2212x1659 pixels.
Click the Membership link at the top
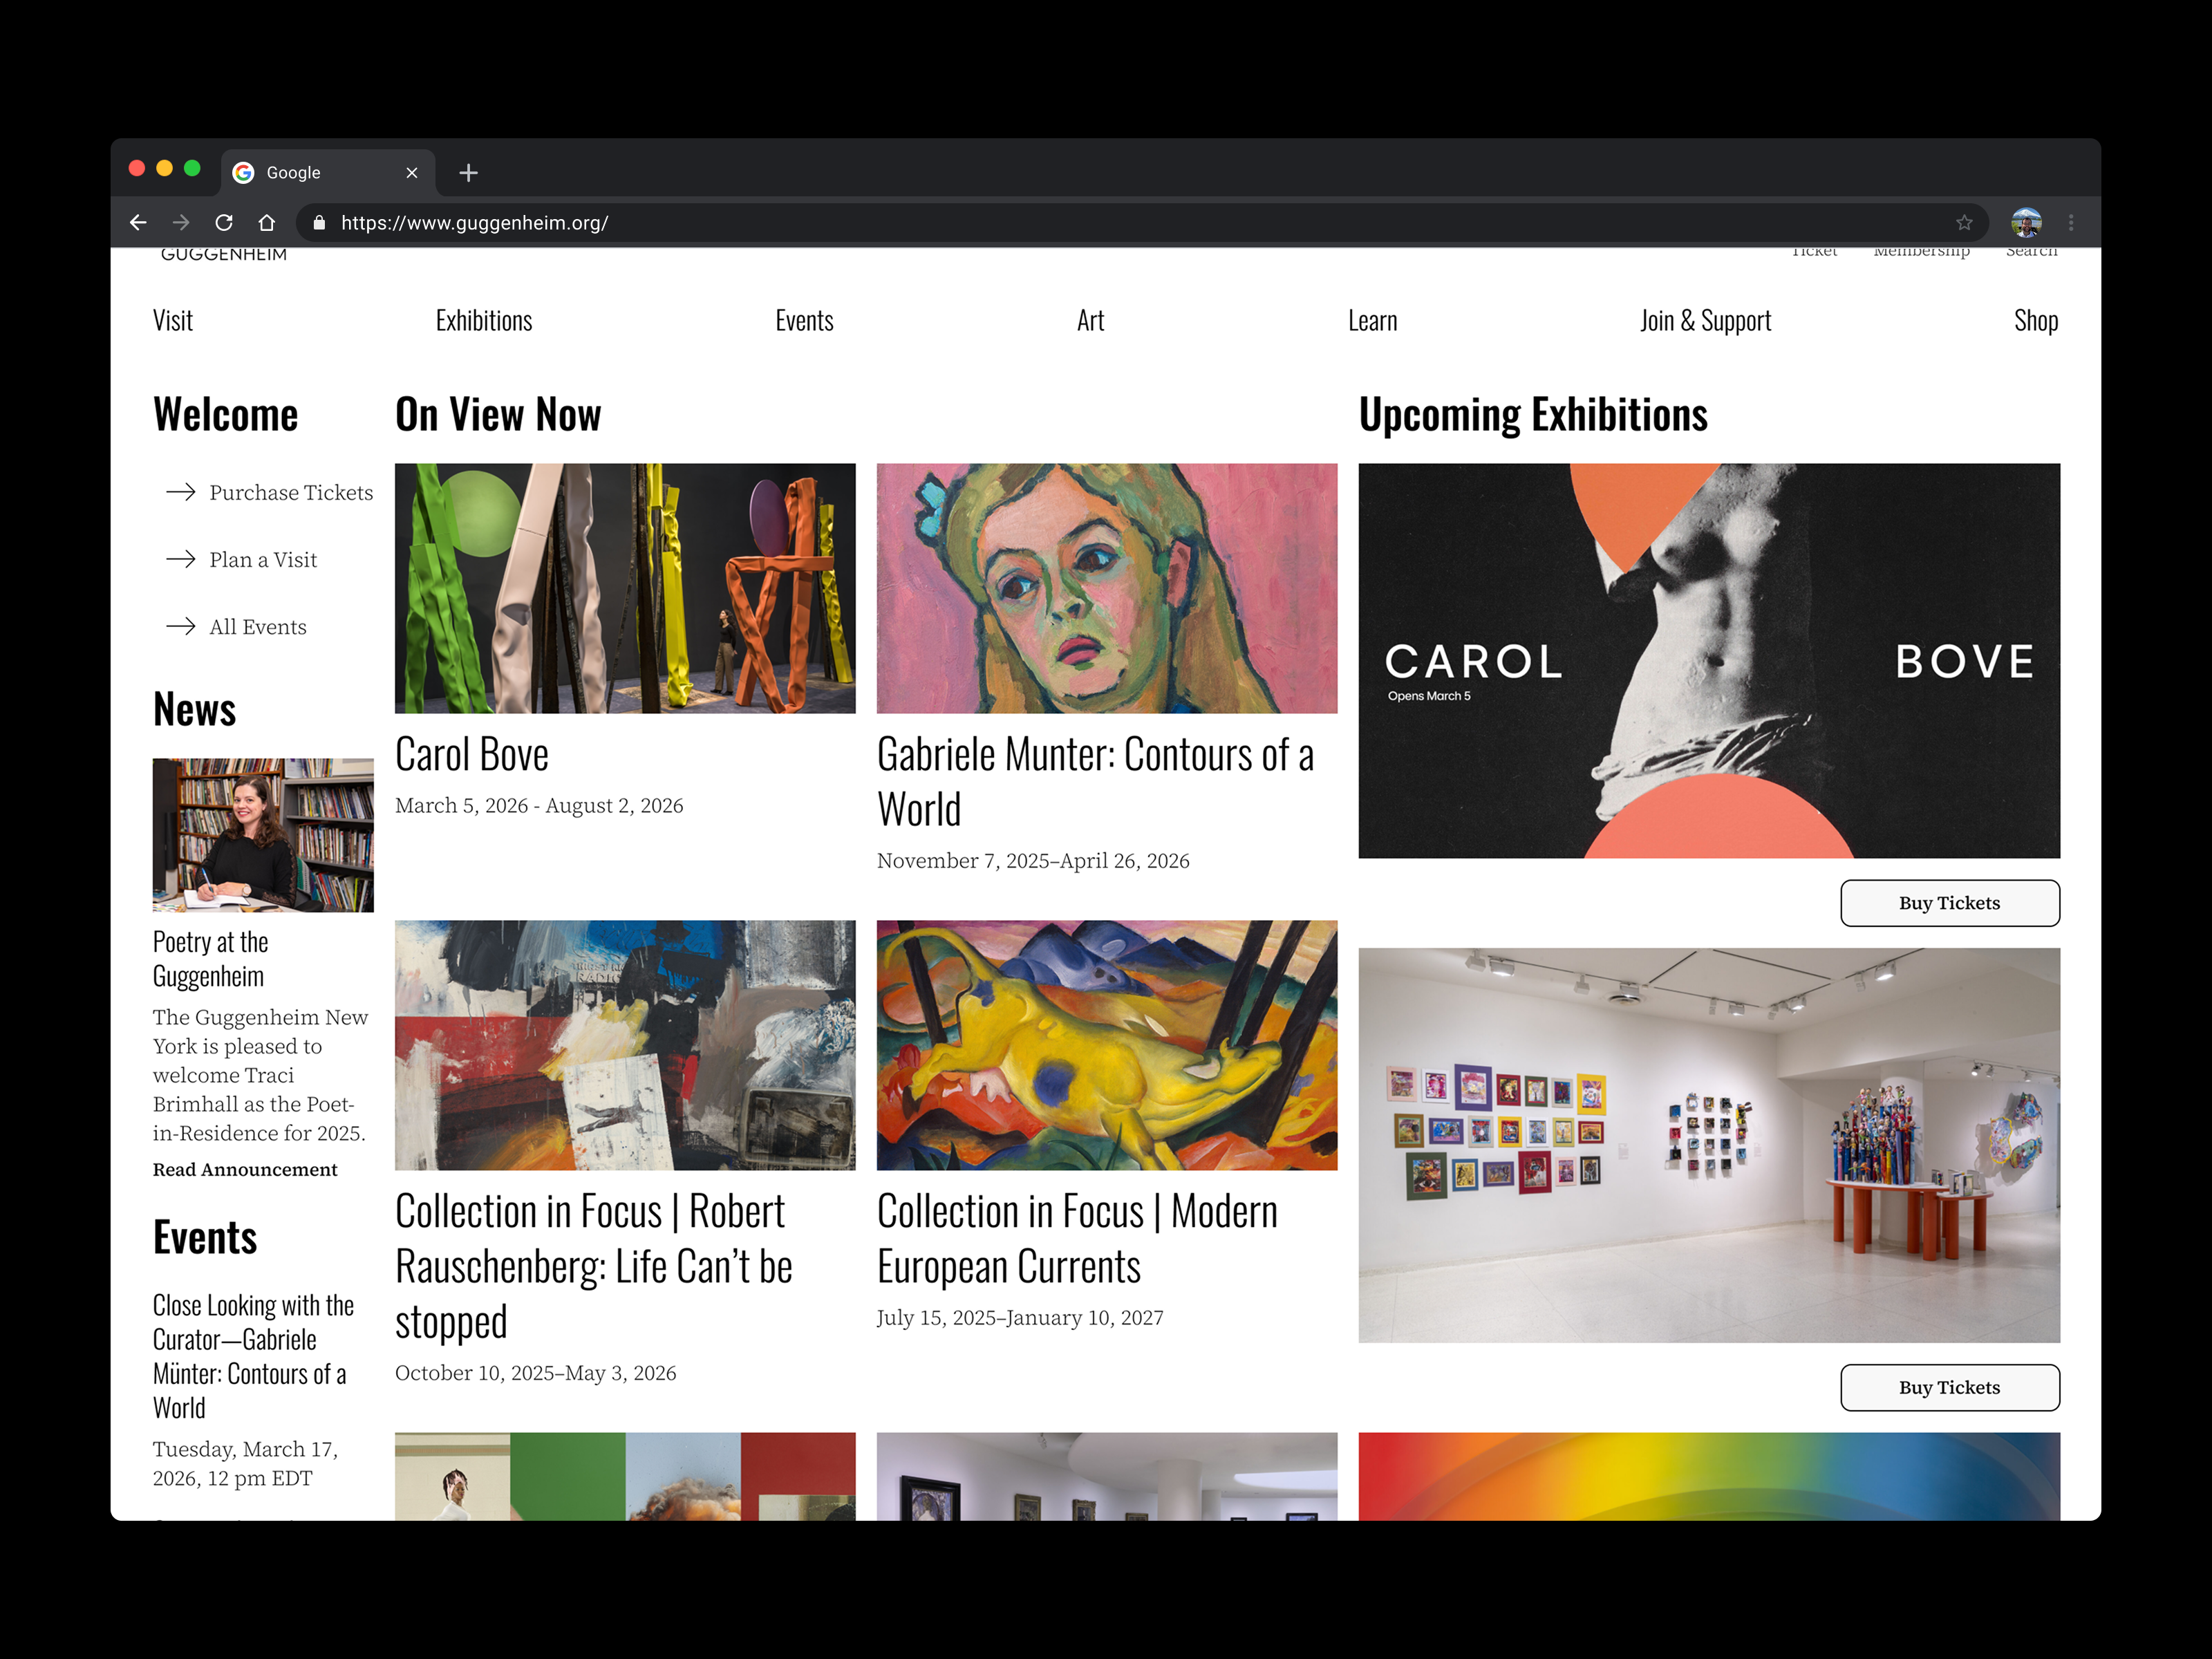tap(1921, 251)
